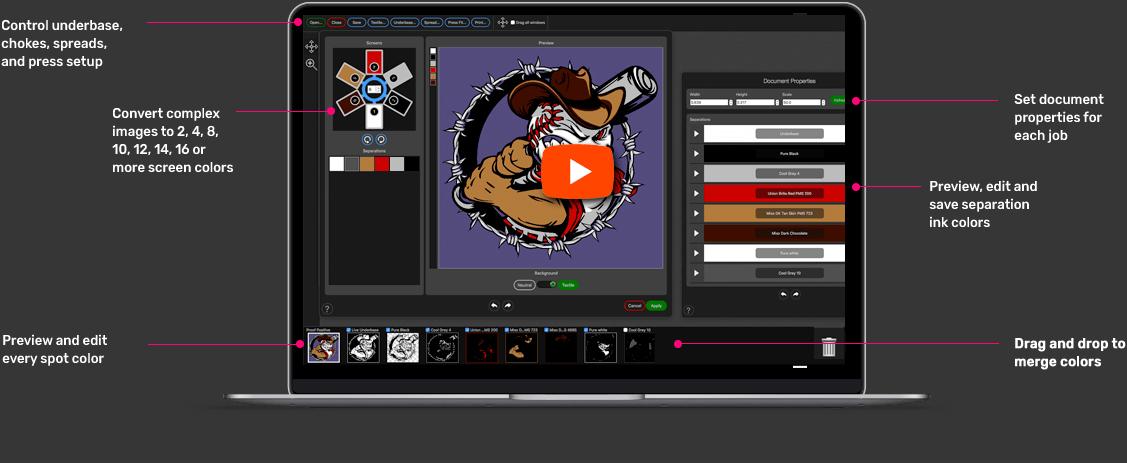Expand the Cool Grey 4 separation row
The image size is (1127, 463).
pyautogui.click(x=696, y=173)
